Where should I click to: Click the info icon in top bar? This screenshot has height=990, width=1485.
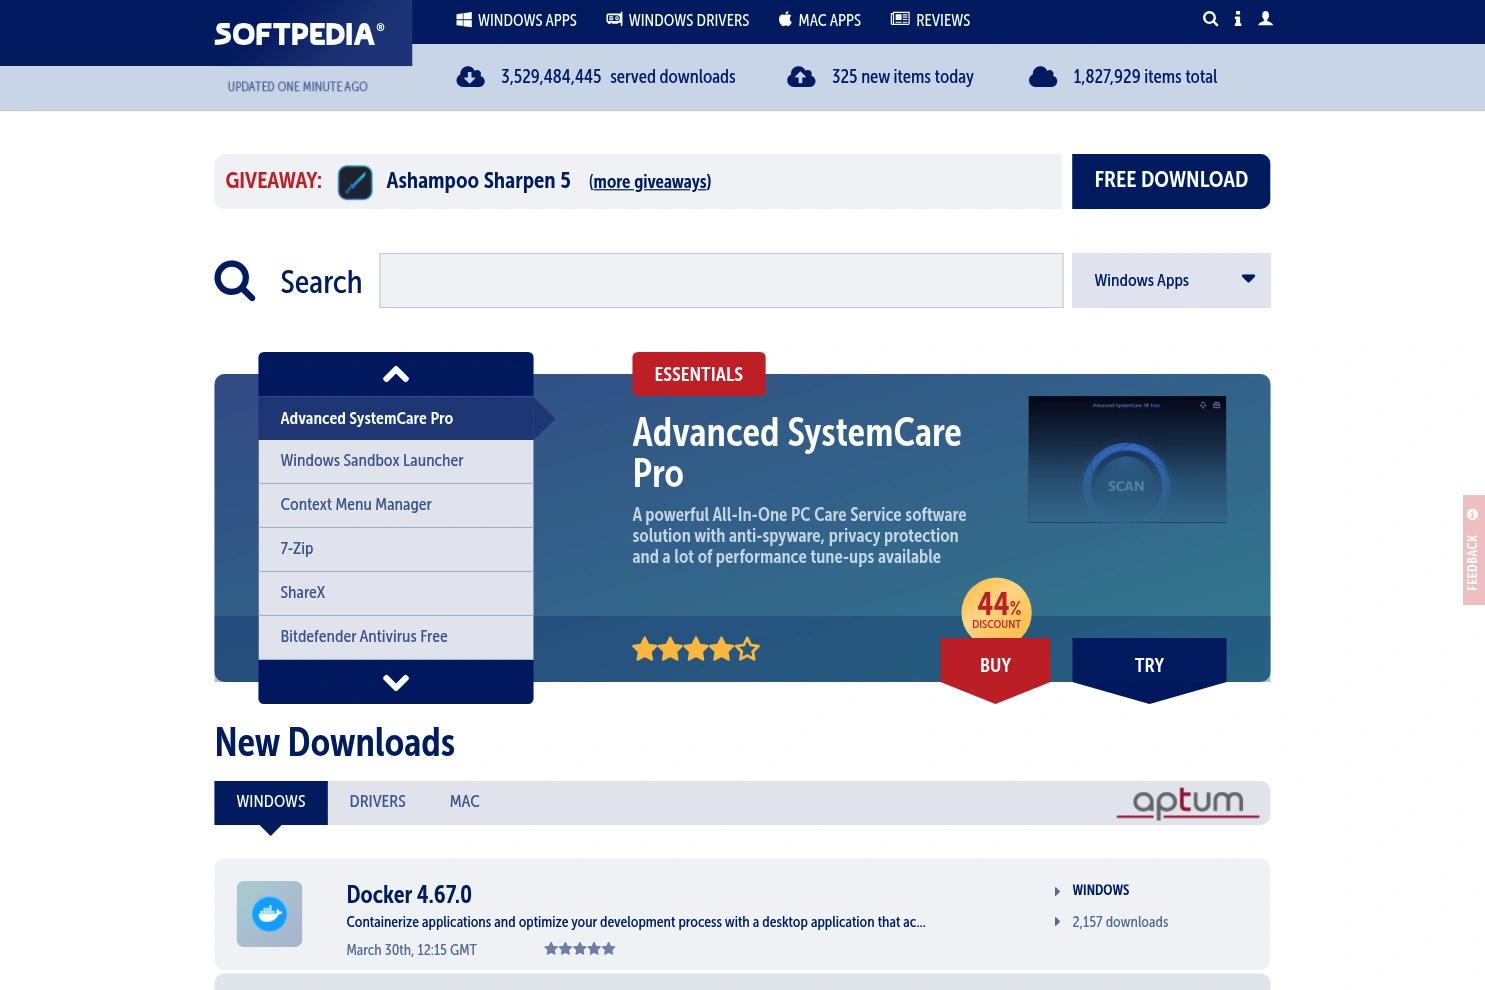(x=1238, y=19)
